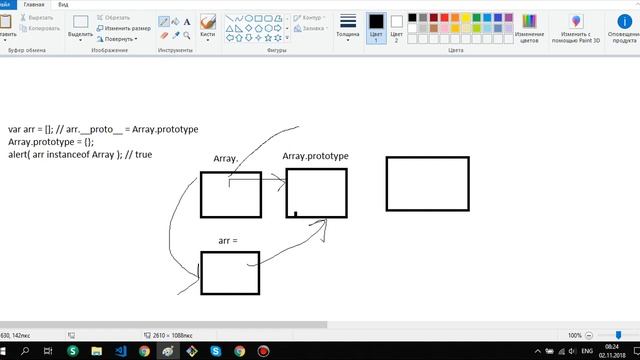The image size is (640, 360).
Task: Open the Файл menu tab
Action: point(6,4)
